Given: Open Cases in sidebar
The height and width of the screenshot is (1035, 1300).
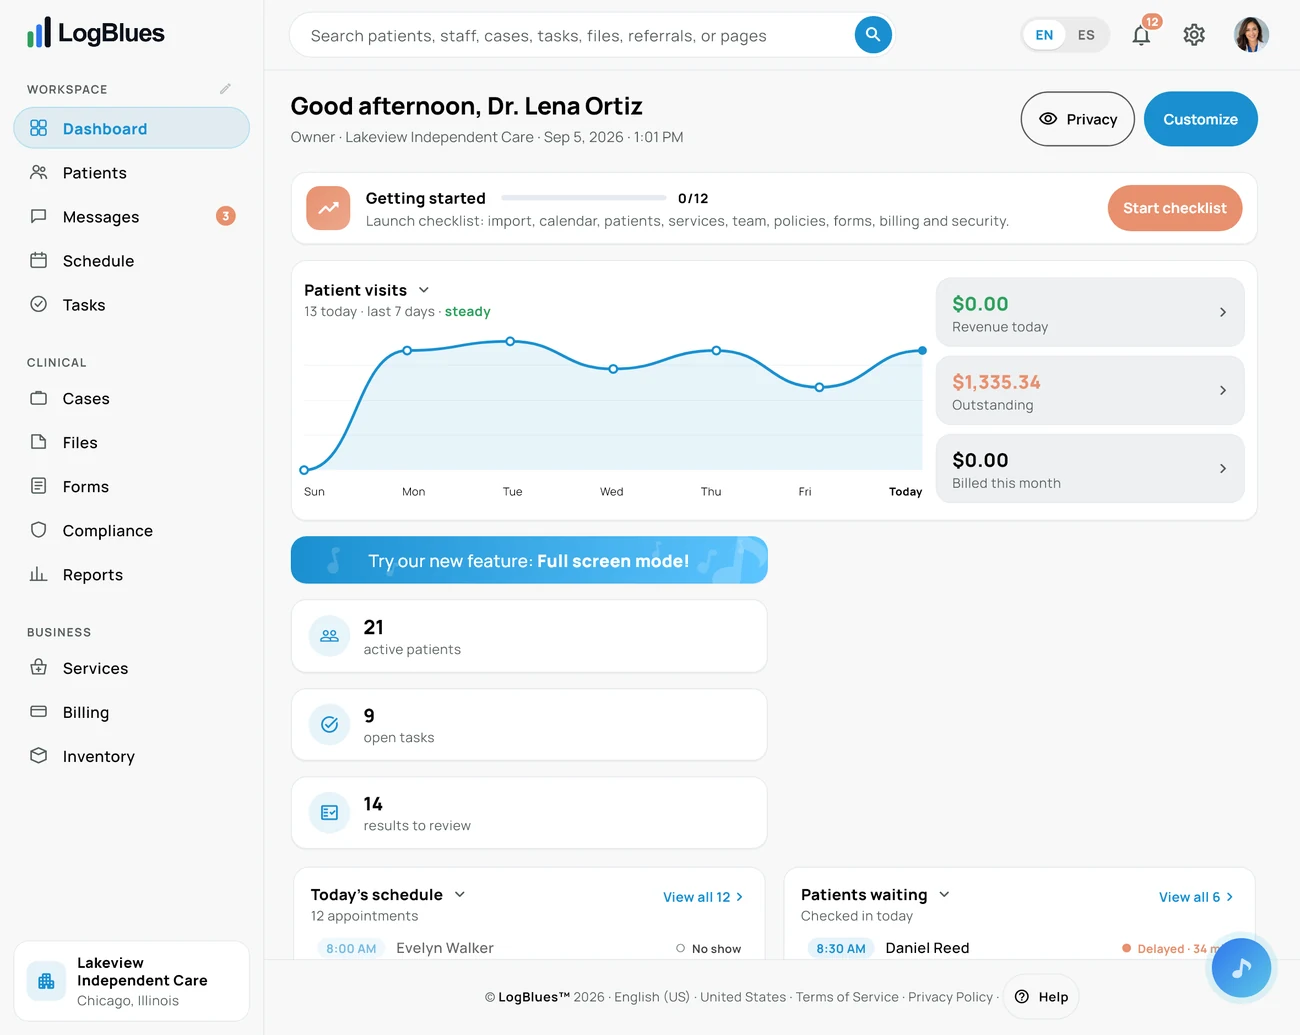Looking at the screenshot, I should click(x=131, y=398).
